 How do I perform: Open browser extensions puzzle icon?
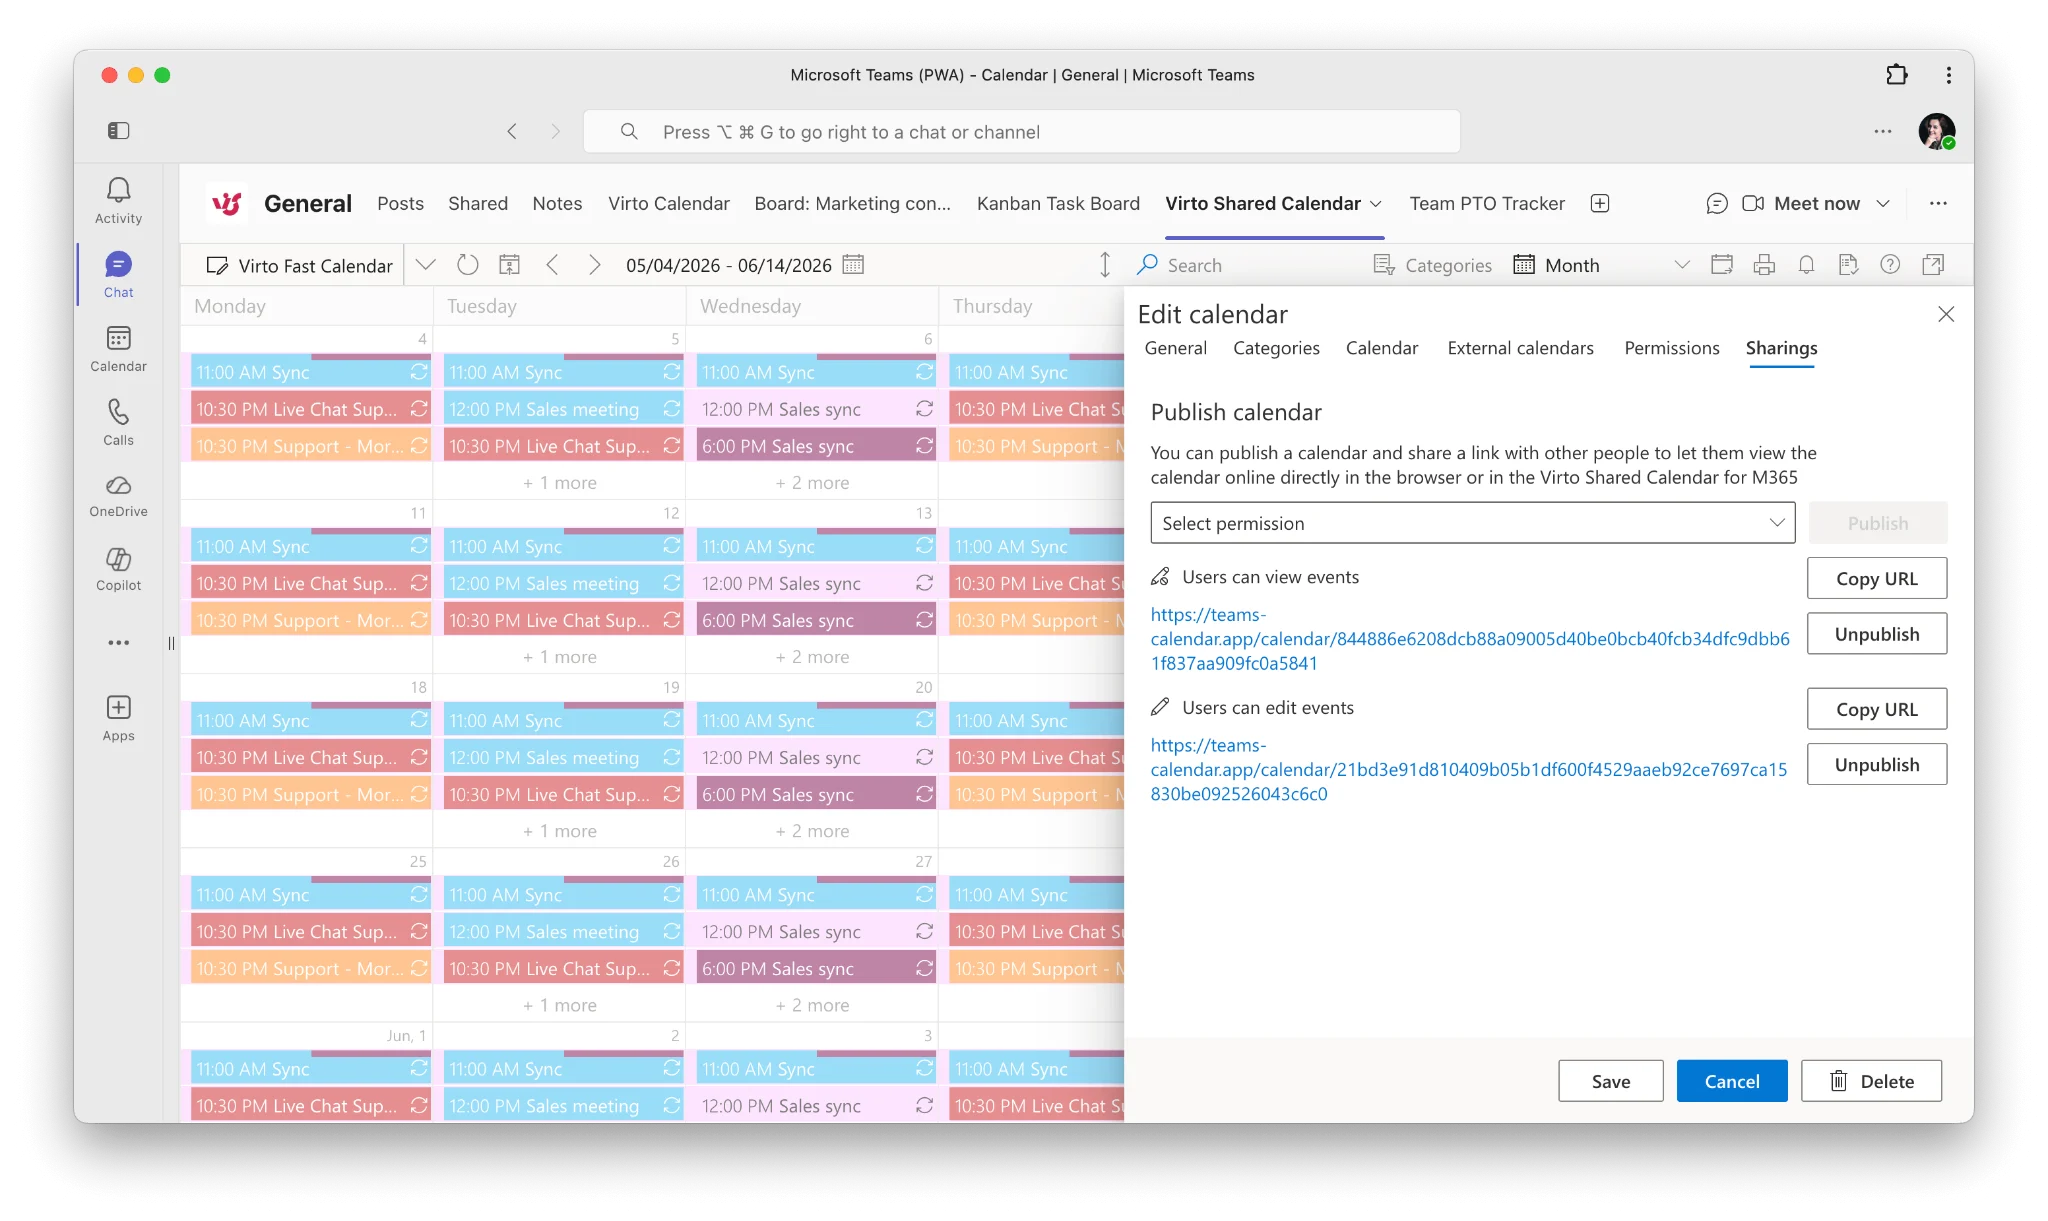(1896, 75)
